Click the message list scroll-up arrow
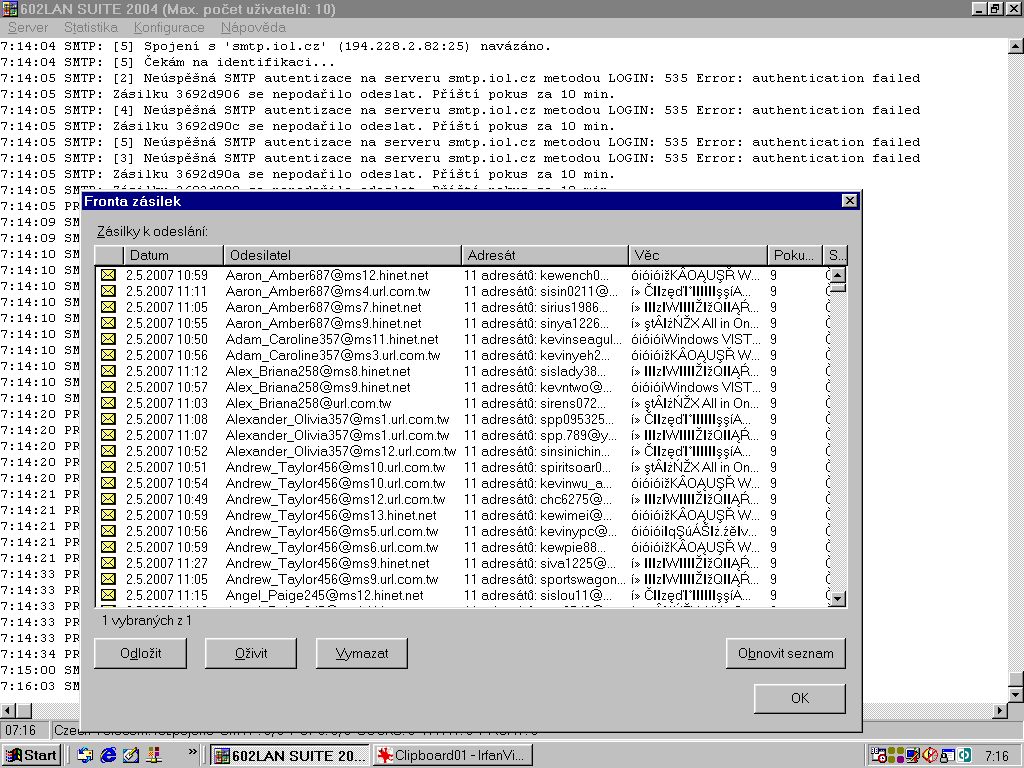The width and height of the screenshot is (1024, 768). tap(837, 275)
